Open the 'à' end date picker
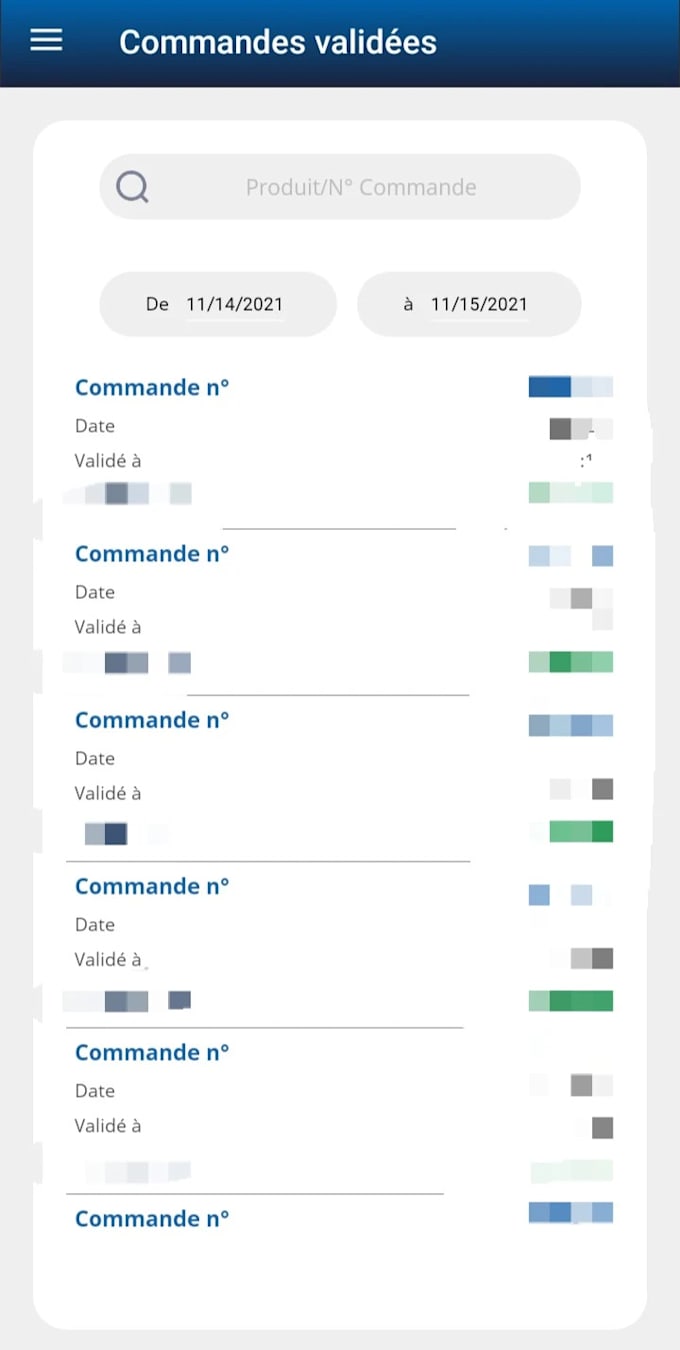Image resolution: width=680 pixels, height=1350 pixels. [469, 304]
